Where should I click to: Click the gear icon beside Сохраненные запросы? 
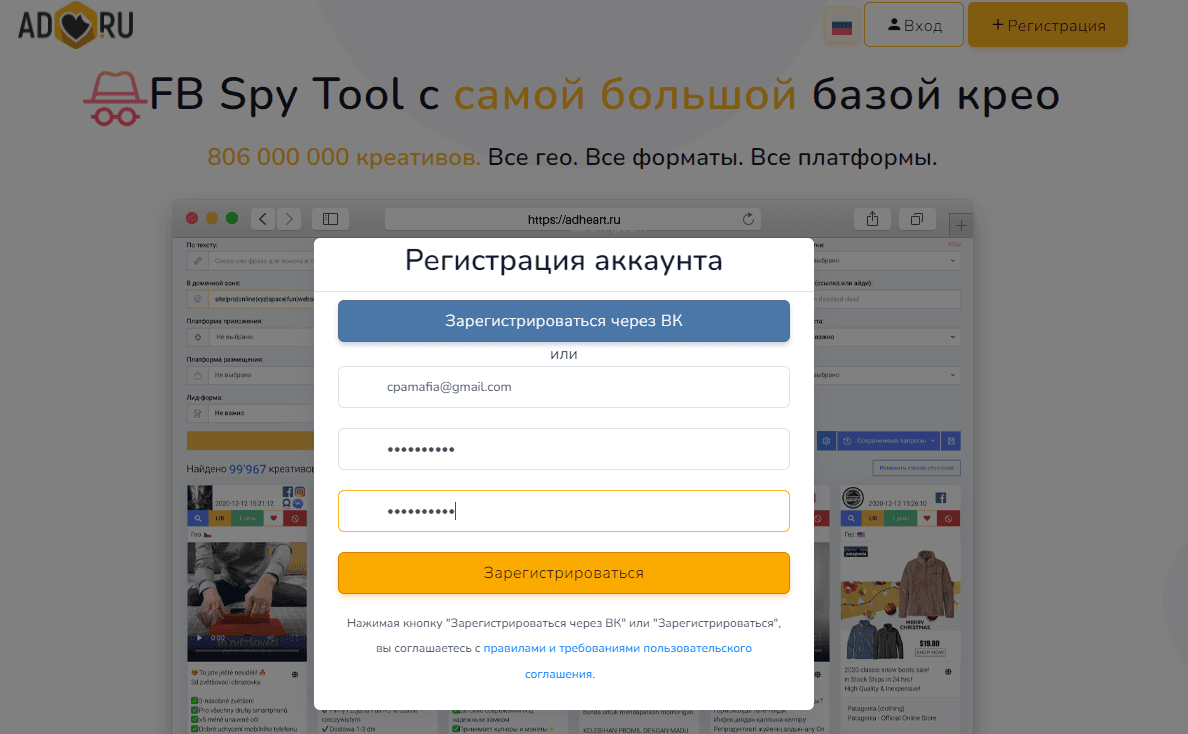point(826,441)
